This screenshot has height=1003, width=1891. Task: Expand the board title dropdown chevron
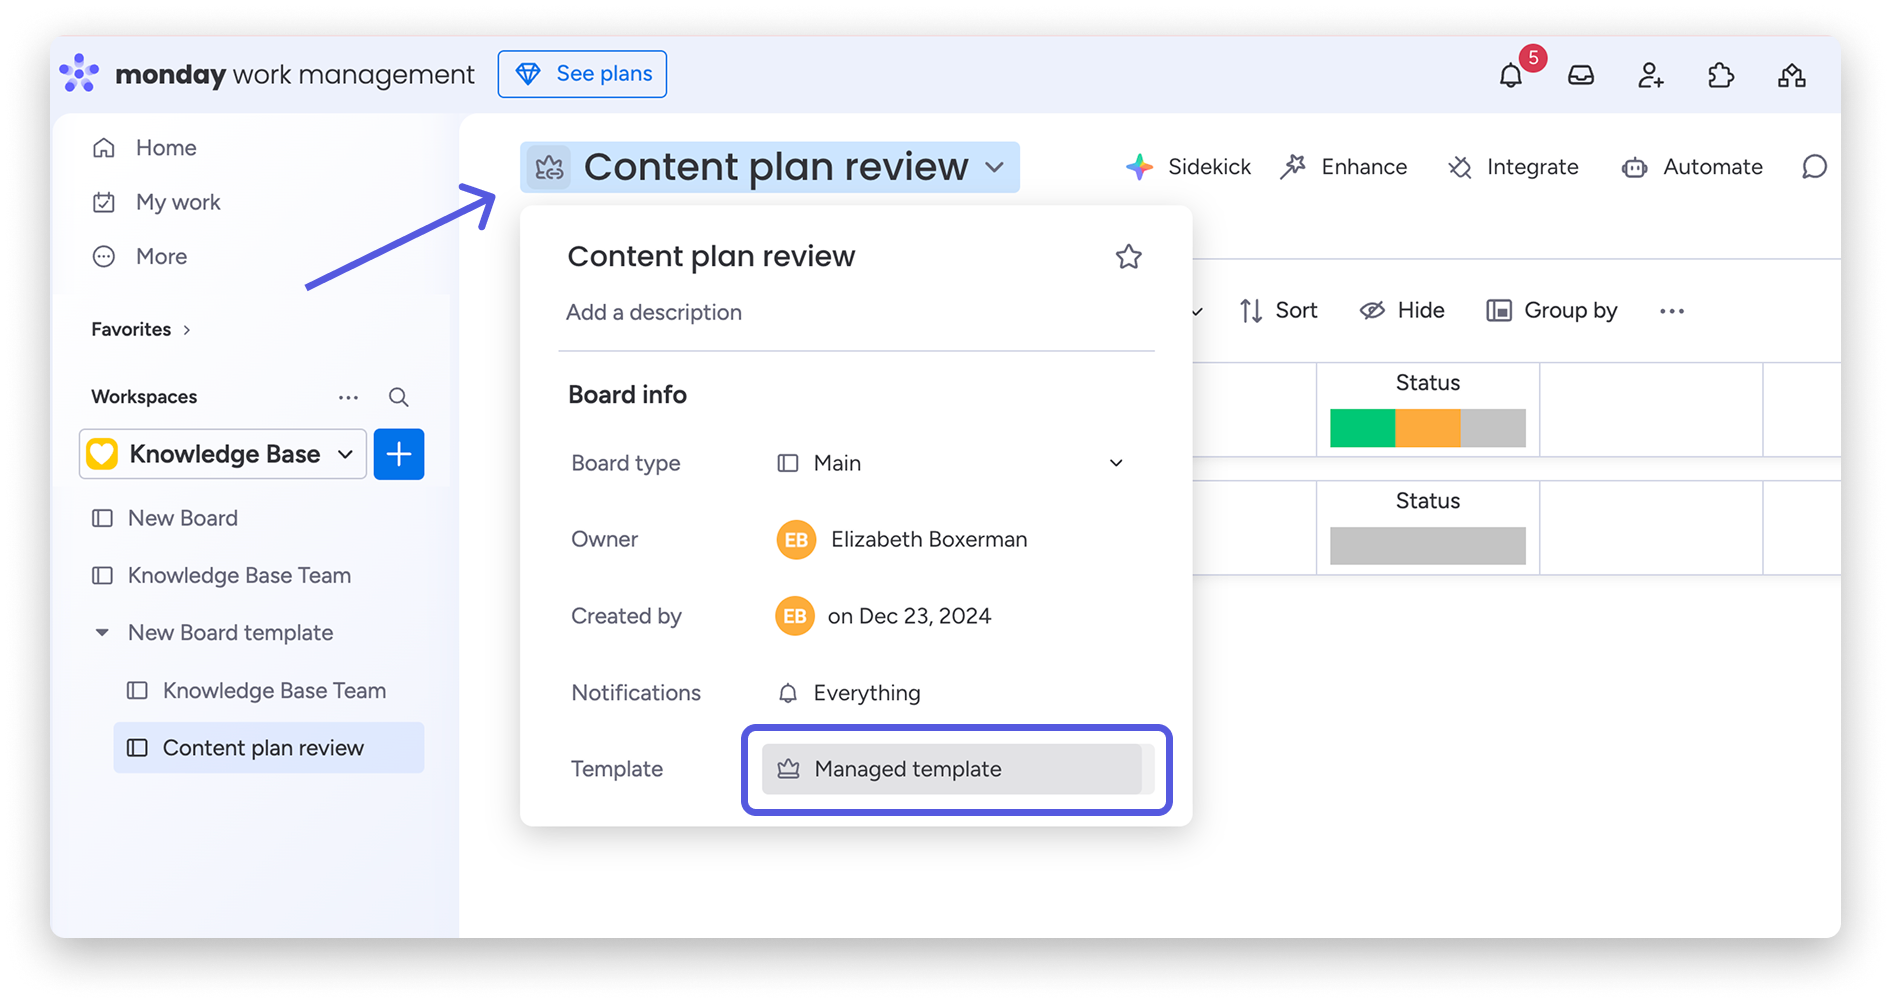coord(994,167)
